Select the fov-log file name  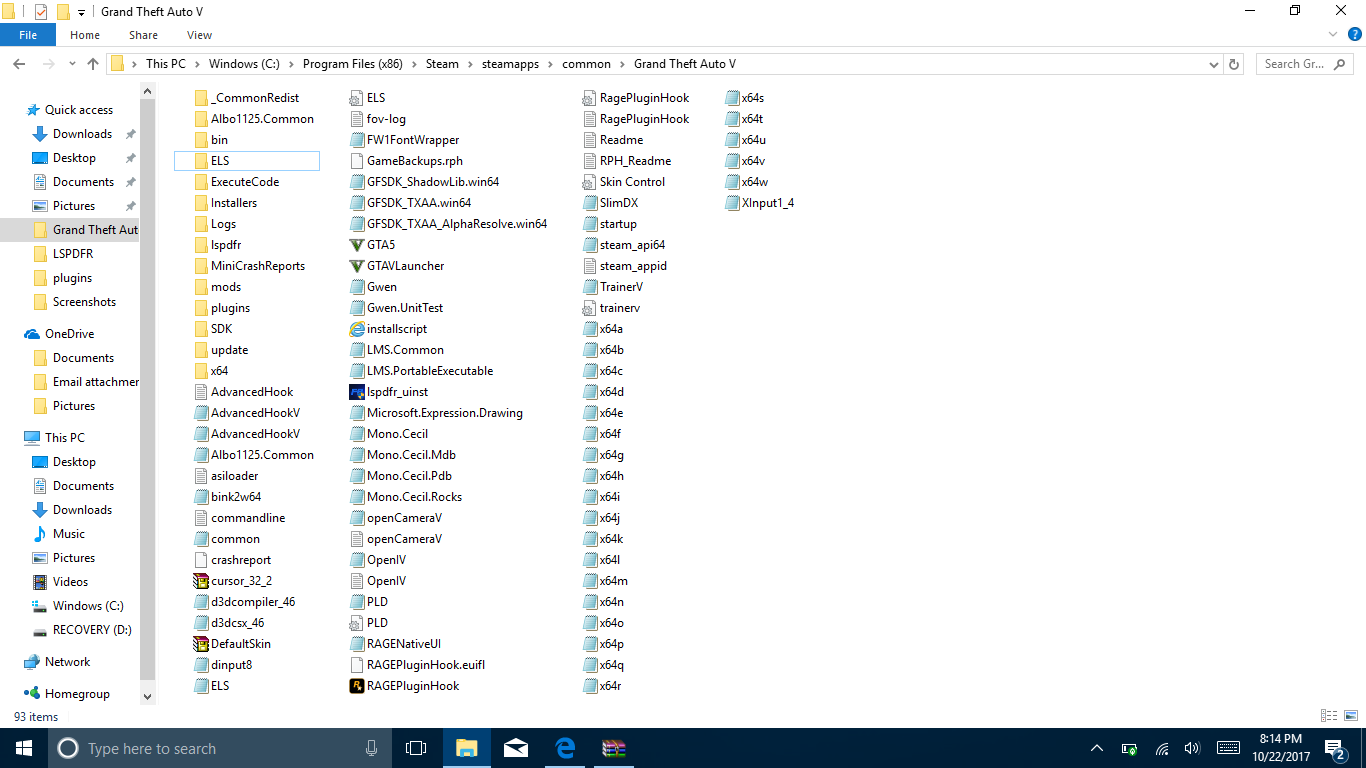[x=386, y=119]
